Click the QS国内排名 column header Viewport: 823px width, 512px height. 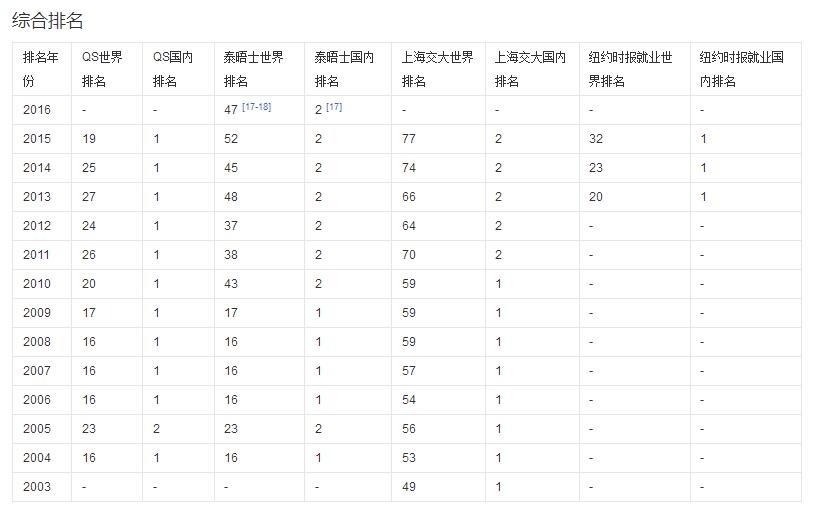click(178, 69)
